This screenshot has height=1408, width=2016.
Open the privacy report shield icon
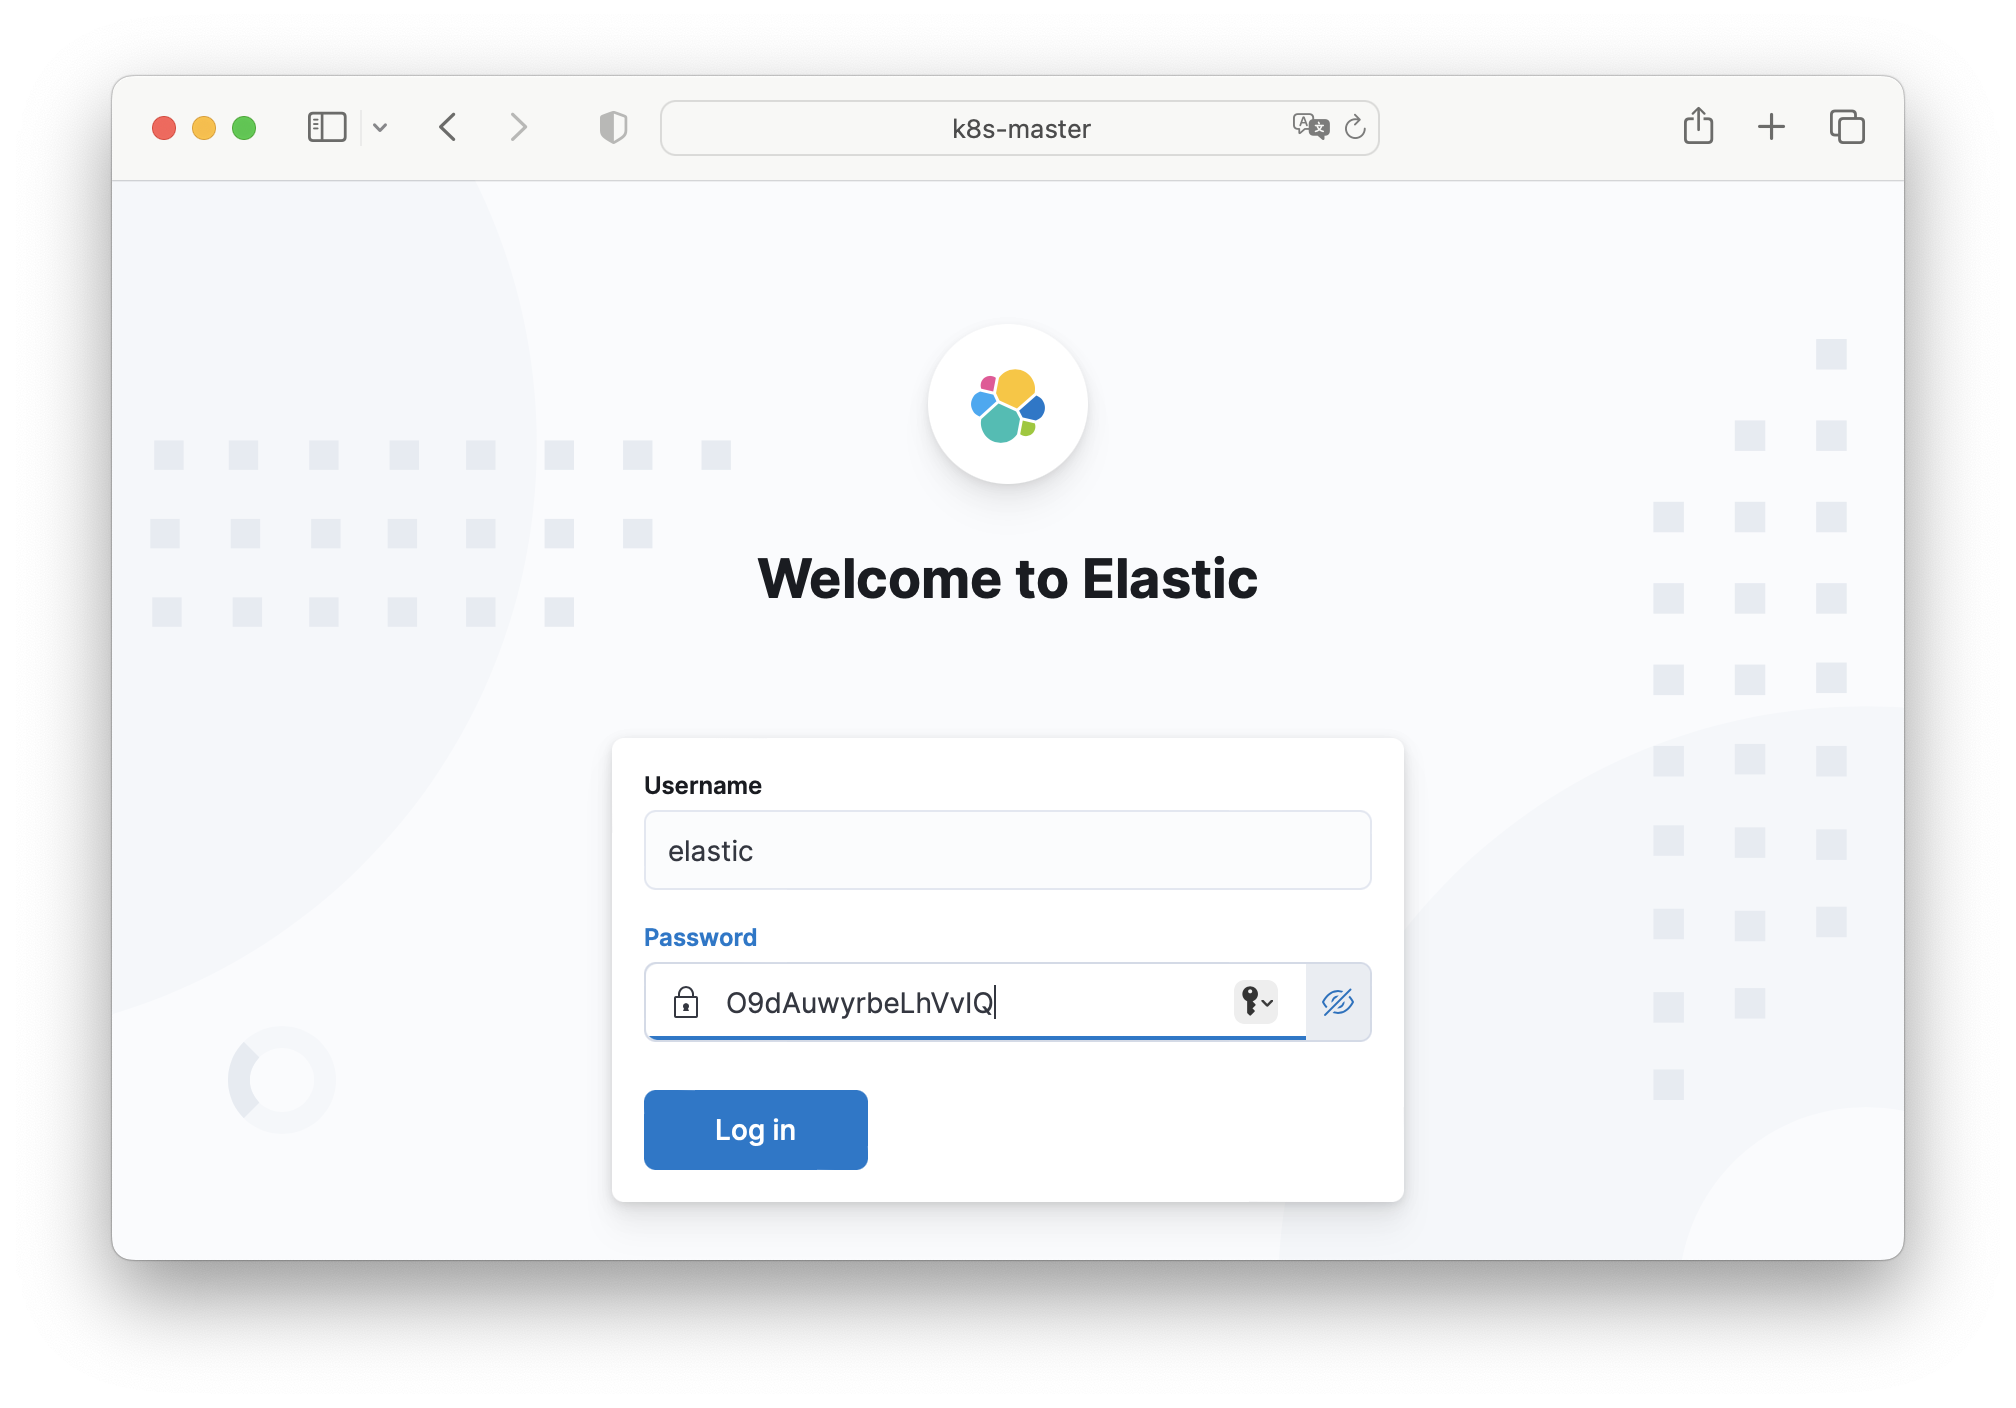(613, 128)
